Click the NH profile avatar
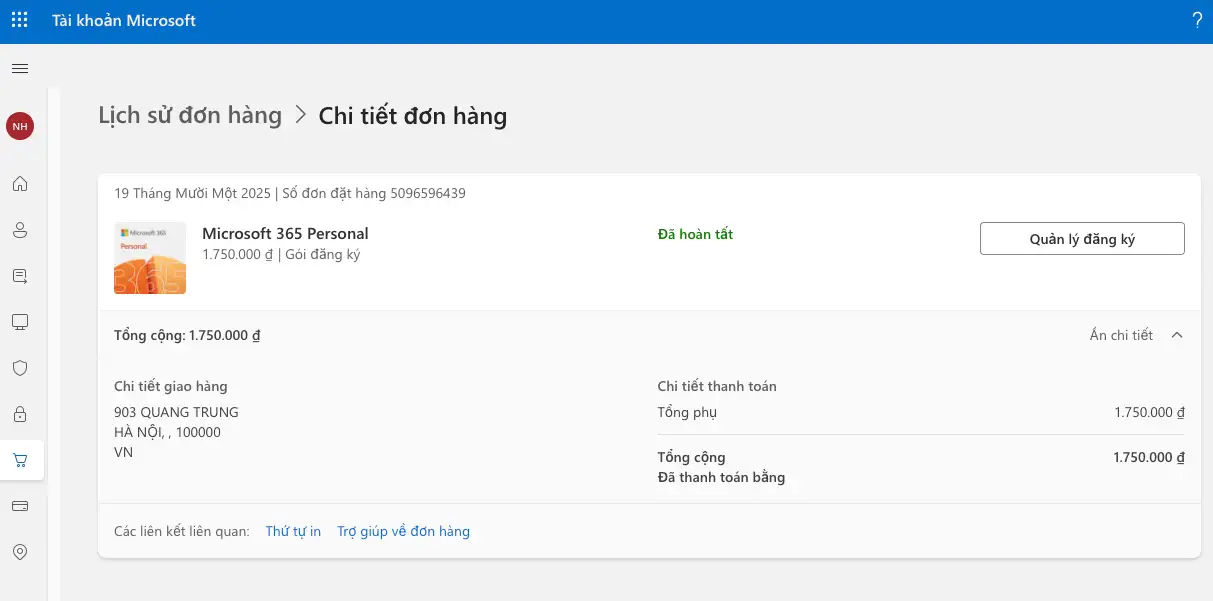The image size is (1213, 601). (x=20, y=126)
